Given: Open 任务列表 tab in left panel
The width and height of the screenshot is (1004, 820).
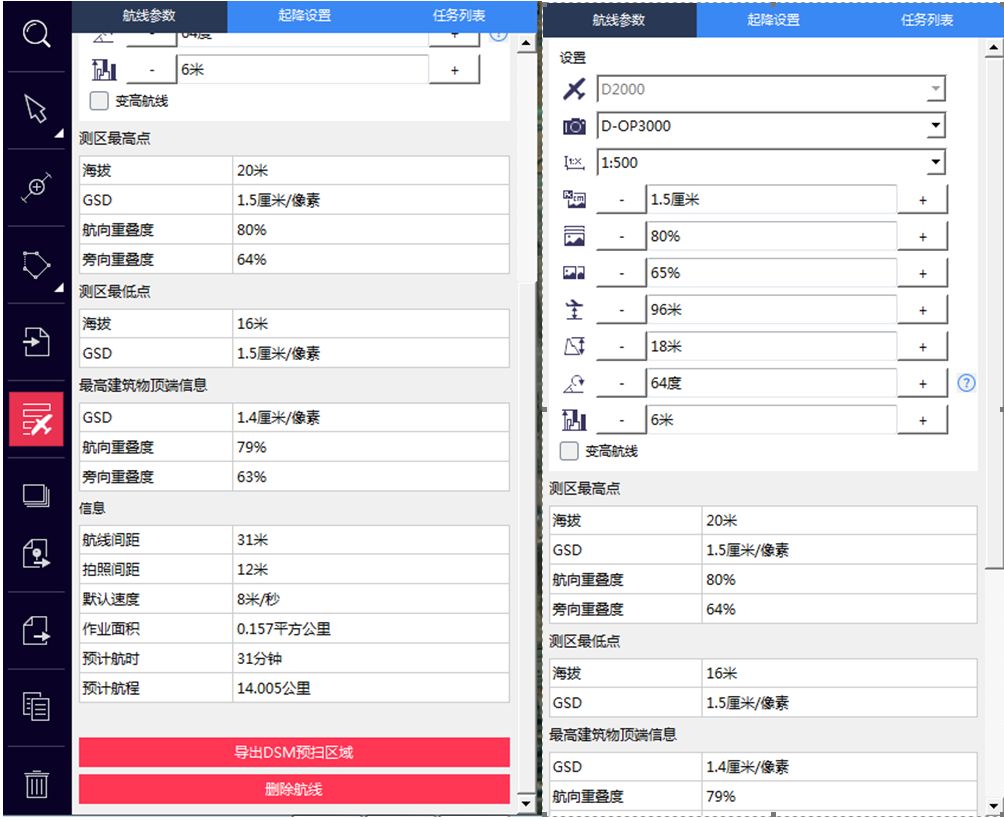Looking at the screenshot, I should pos(459,16).
